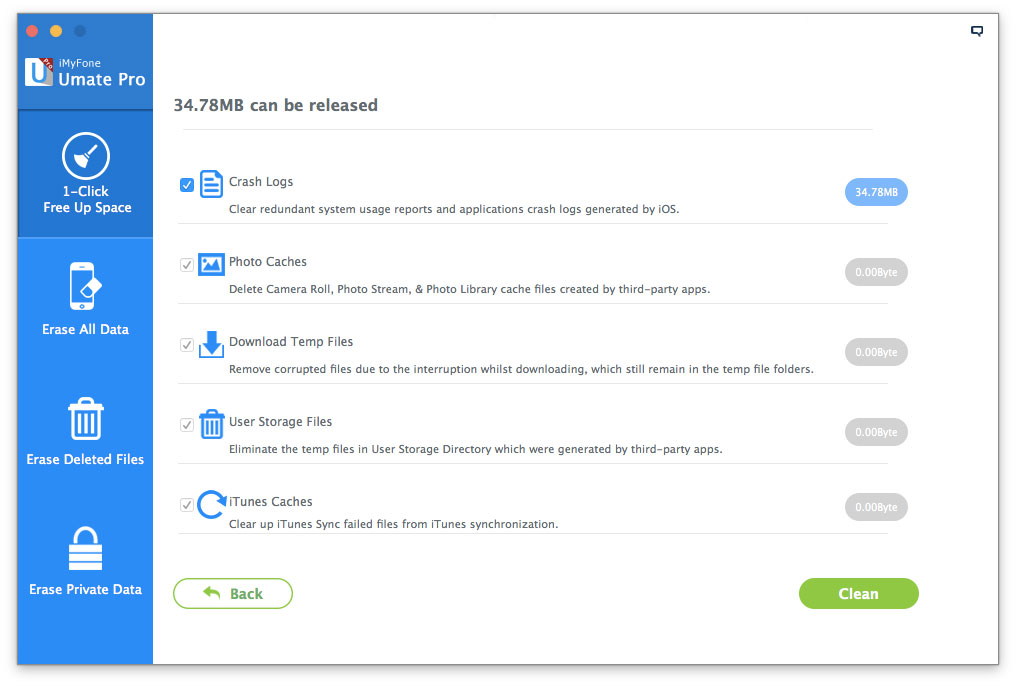Click the iMyFone Umate Pro logo
This screenshot has width=1016, height=686.
pos(40,72)
